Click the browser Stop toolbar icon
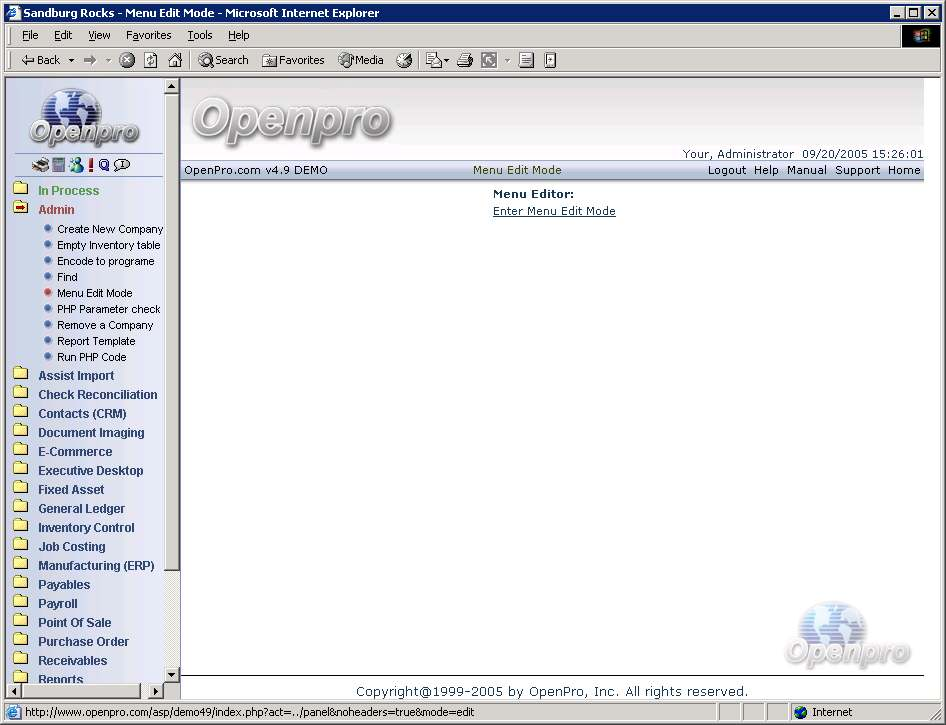The image size is (946, 725). point(127,60)
